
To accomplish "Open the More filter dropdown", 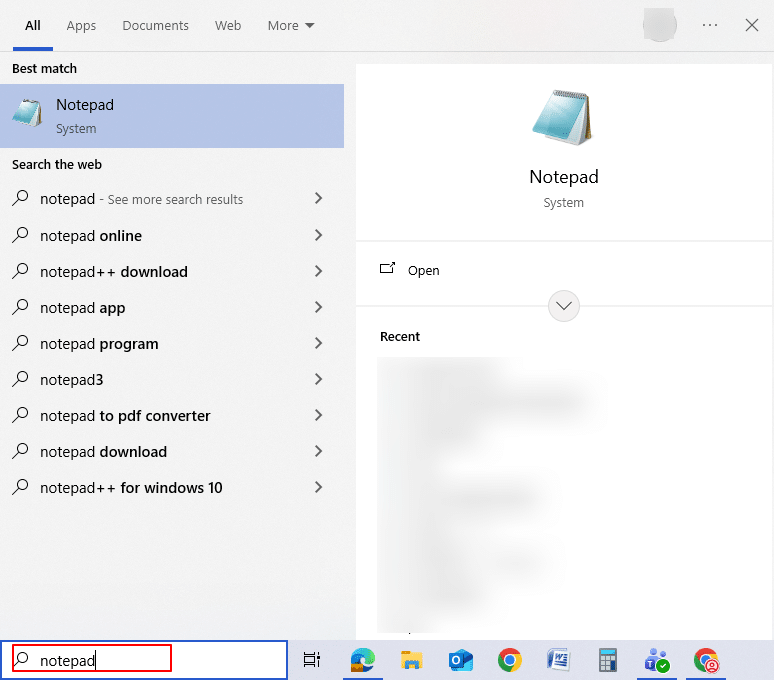I will coord(291,25).
